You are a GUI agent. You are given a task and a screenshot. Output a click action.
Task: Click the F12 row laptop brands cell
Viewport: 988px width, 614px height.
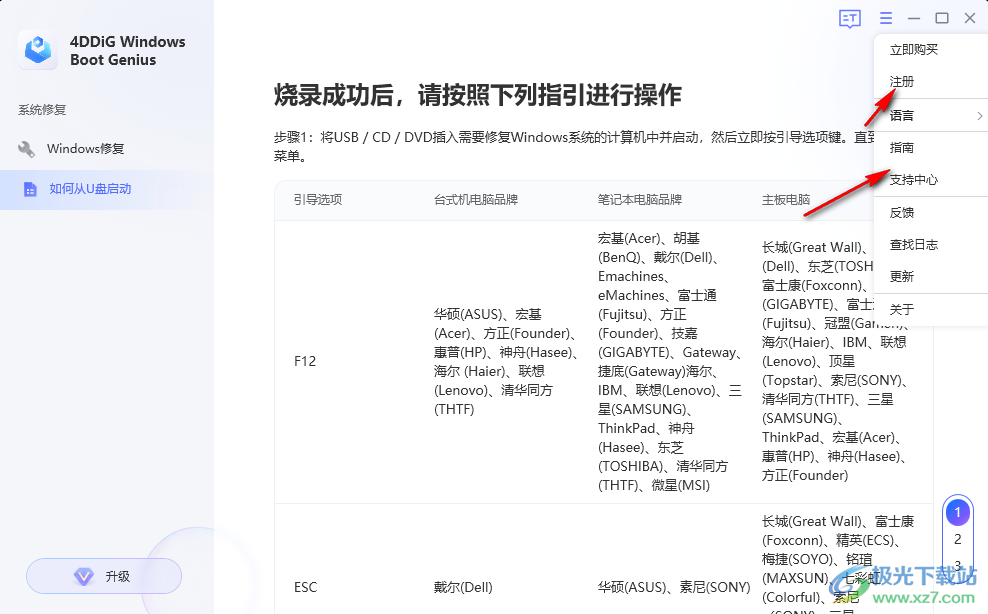click(670, 362)
